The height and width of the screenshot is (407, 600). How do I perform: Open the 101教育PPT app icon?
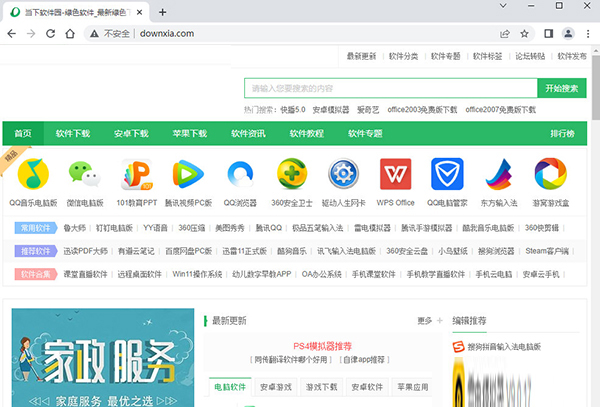136,174
